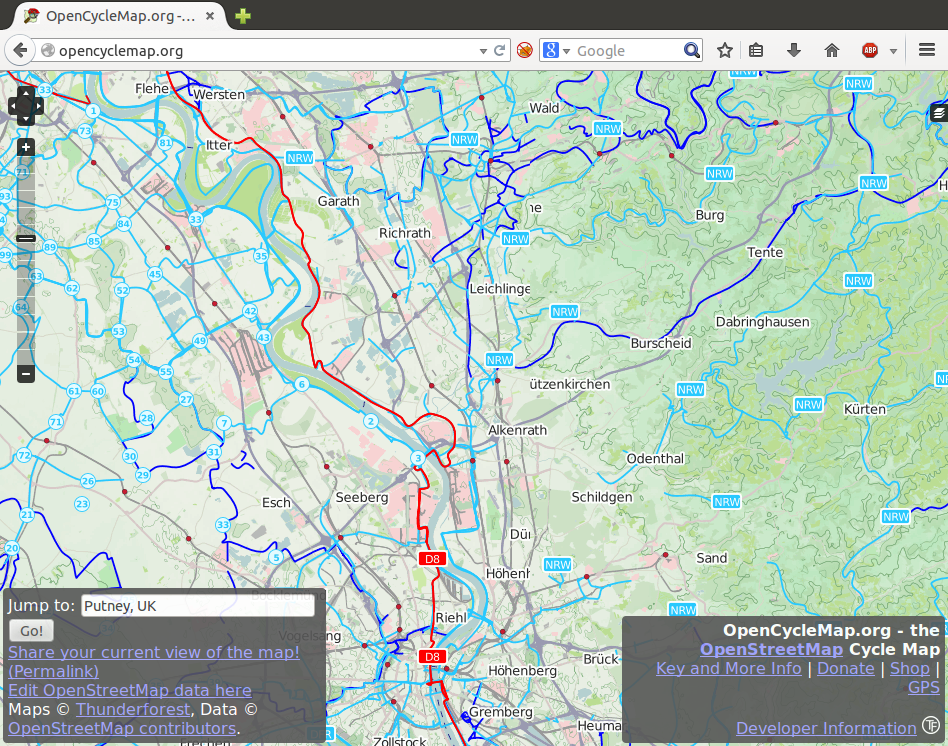This screenshot has width=948, height=746.
Task: Focus the Jump to input field
Action: coord(198,606)
